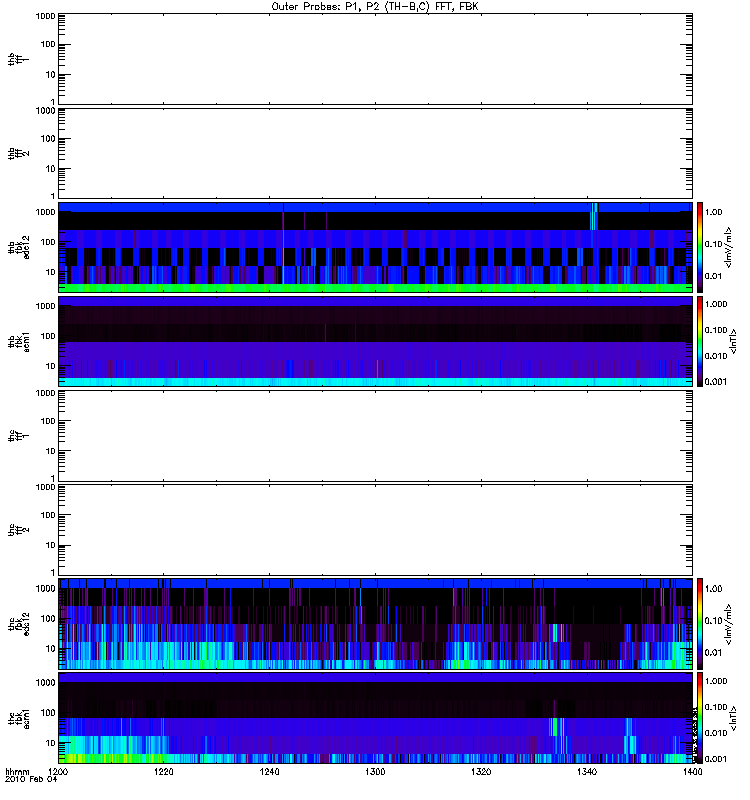Click the 0.10 tick of thb edc12 color bar
Screen dimensions: 750x800
tap(713, 244)
